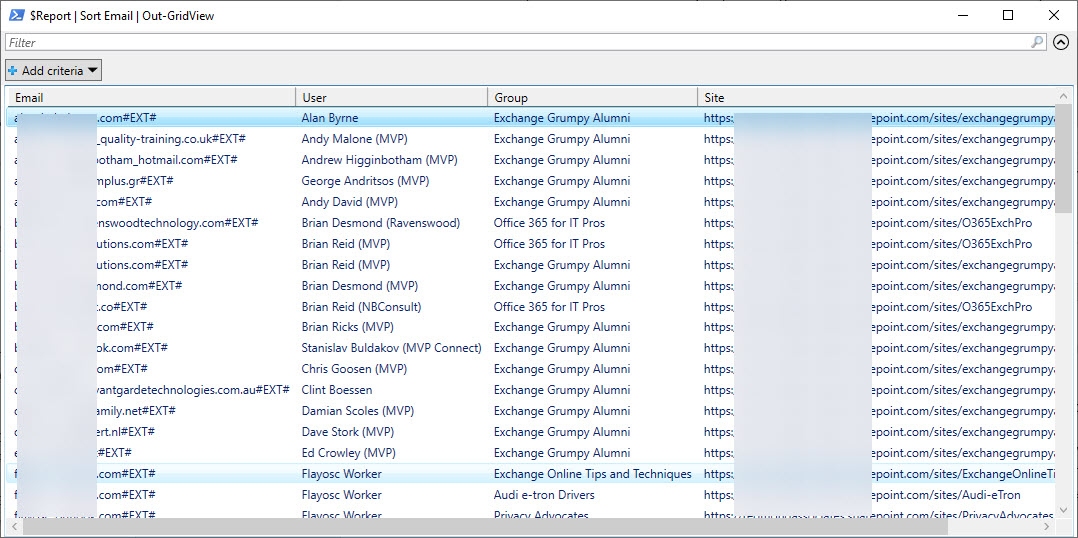This screenshot has width=1078, height=538.
Task: Maximize the Out-GridView window
Action: (x=1008, y=16)
